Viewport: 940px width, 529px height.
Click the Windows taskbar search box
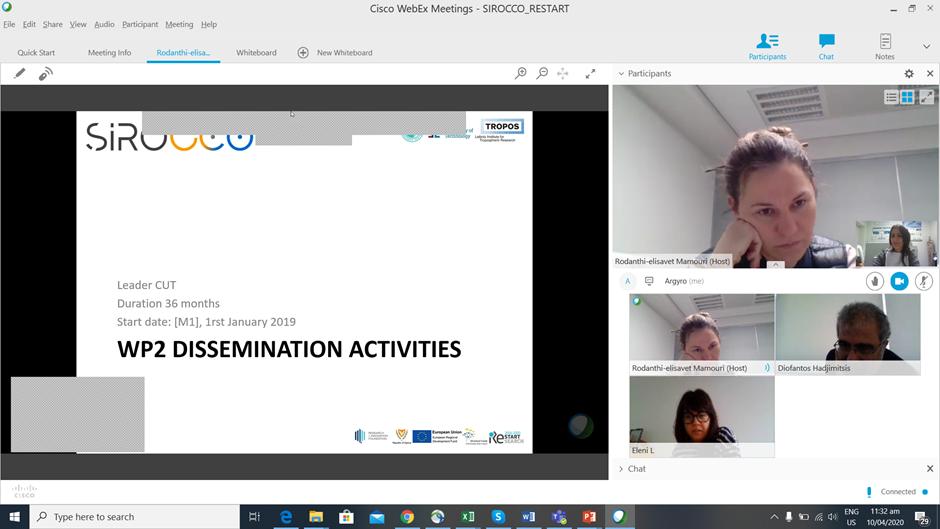click(135, 517)
